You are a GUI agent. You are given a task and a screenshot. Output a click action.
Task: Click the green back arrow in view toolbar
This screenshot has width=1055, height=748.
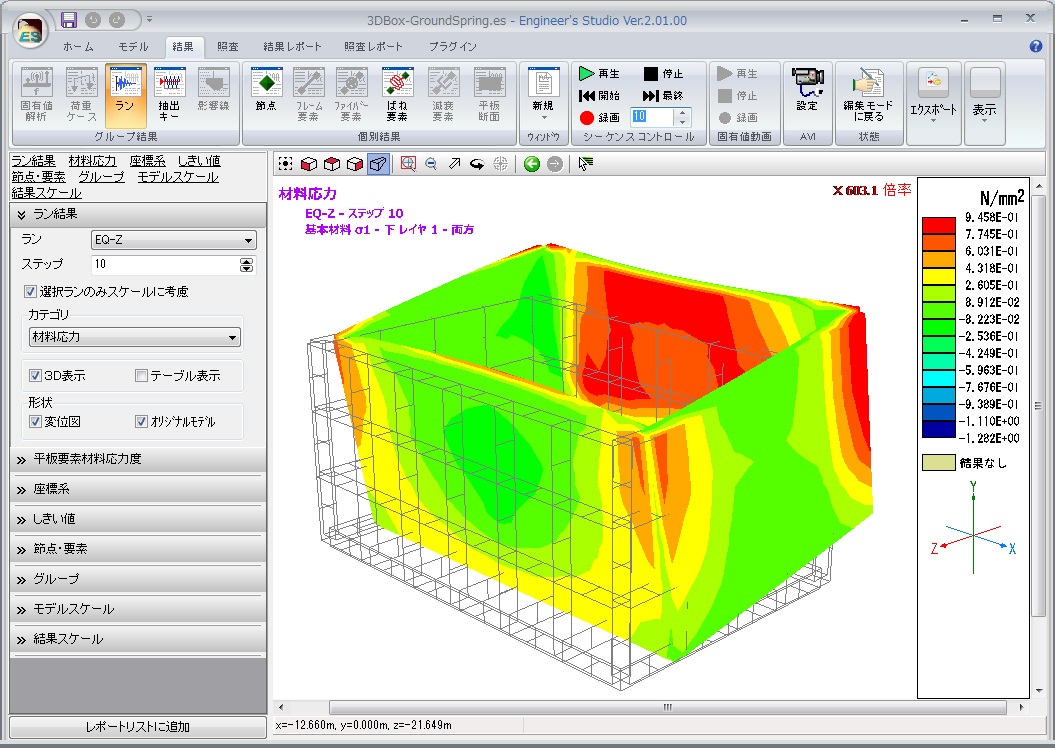tap(532, 164)
